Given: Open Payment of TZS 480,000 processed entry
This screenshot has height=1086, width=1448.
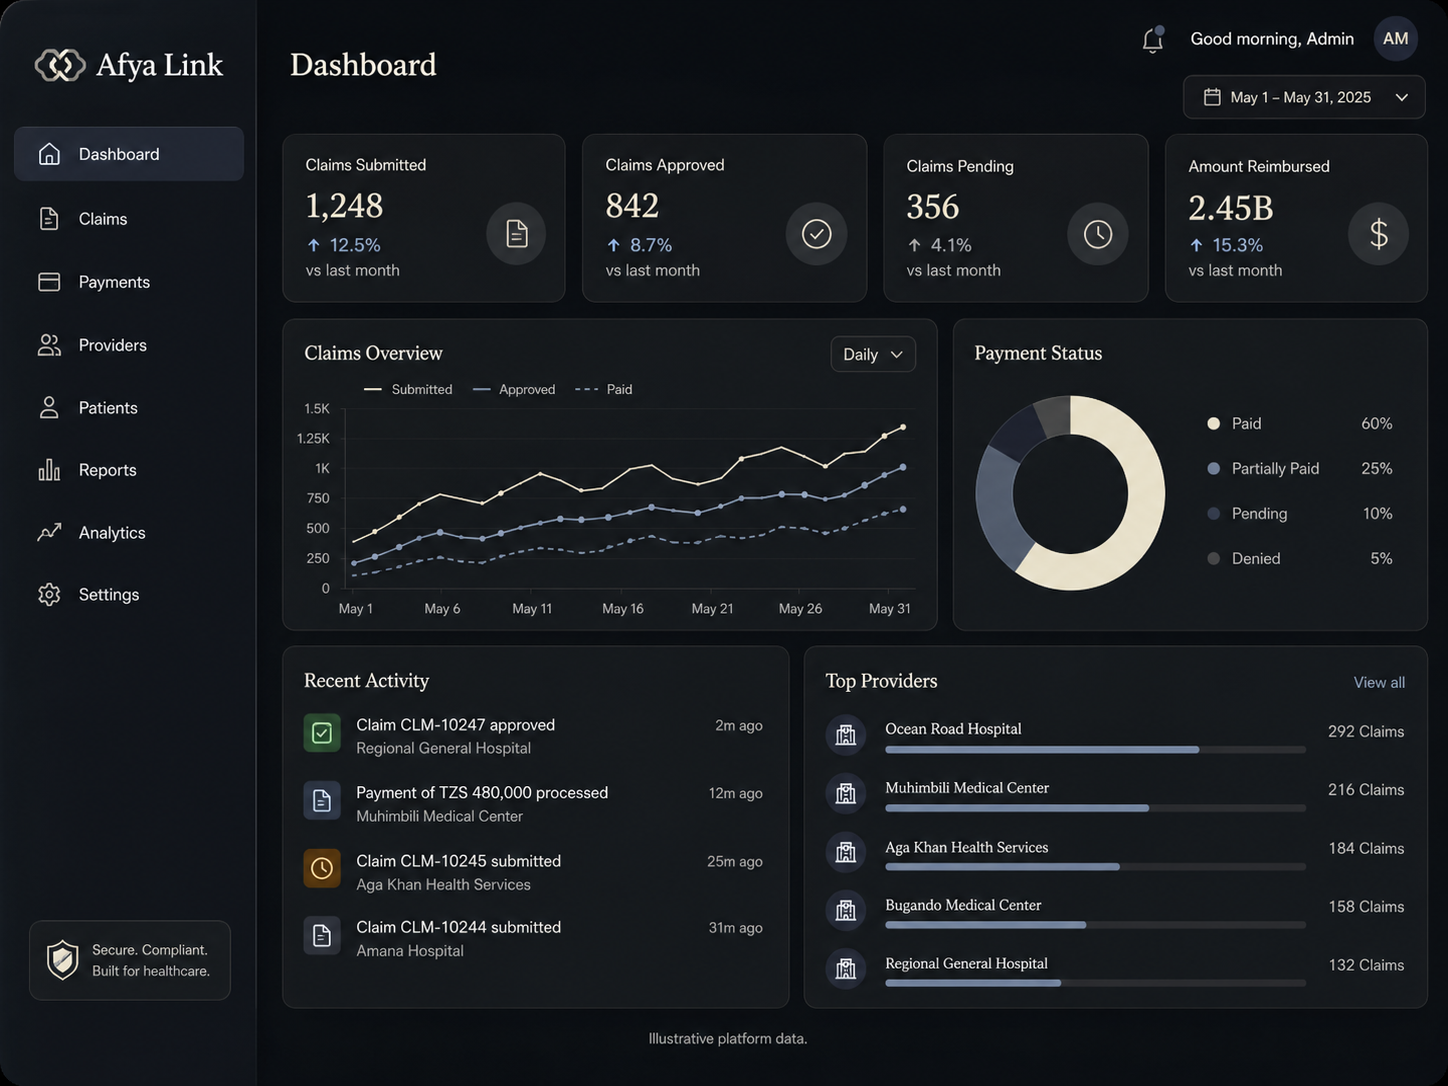Looking at the screenshot, I should 533,803.
